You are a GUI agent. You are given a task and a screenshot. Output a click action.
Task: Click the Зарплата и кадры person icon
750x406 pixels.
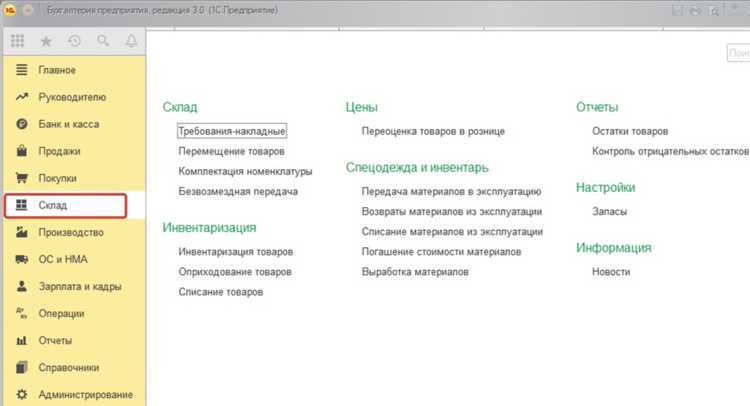click(x=22, y=286)
